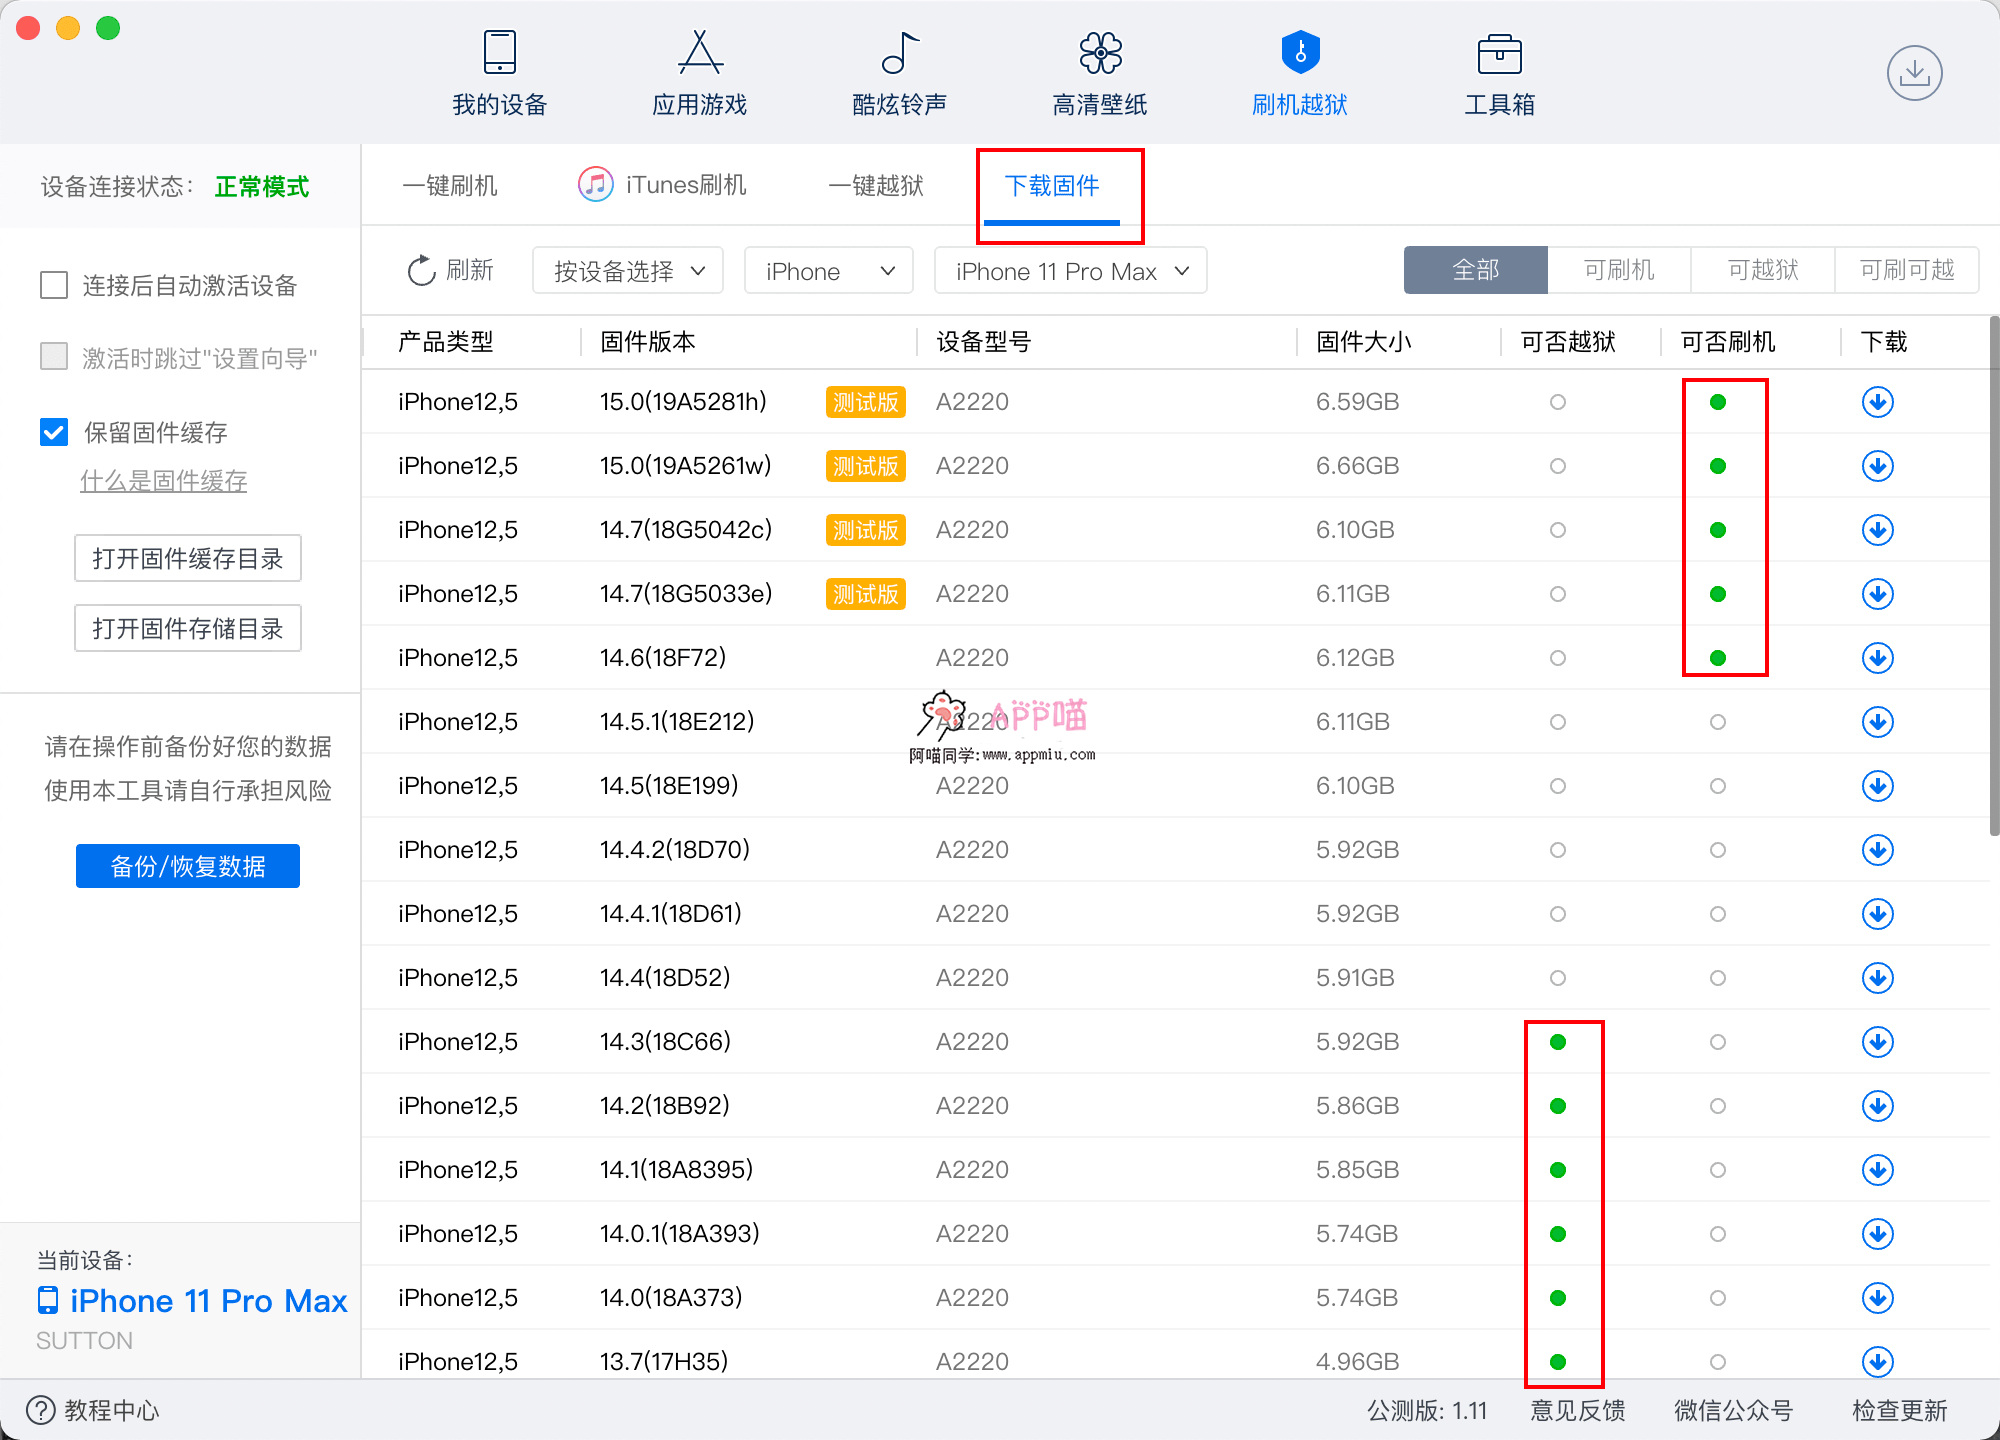Enable 连接后自动激活设备 checkbox

click(54, 285)
